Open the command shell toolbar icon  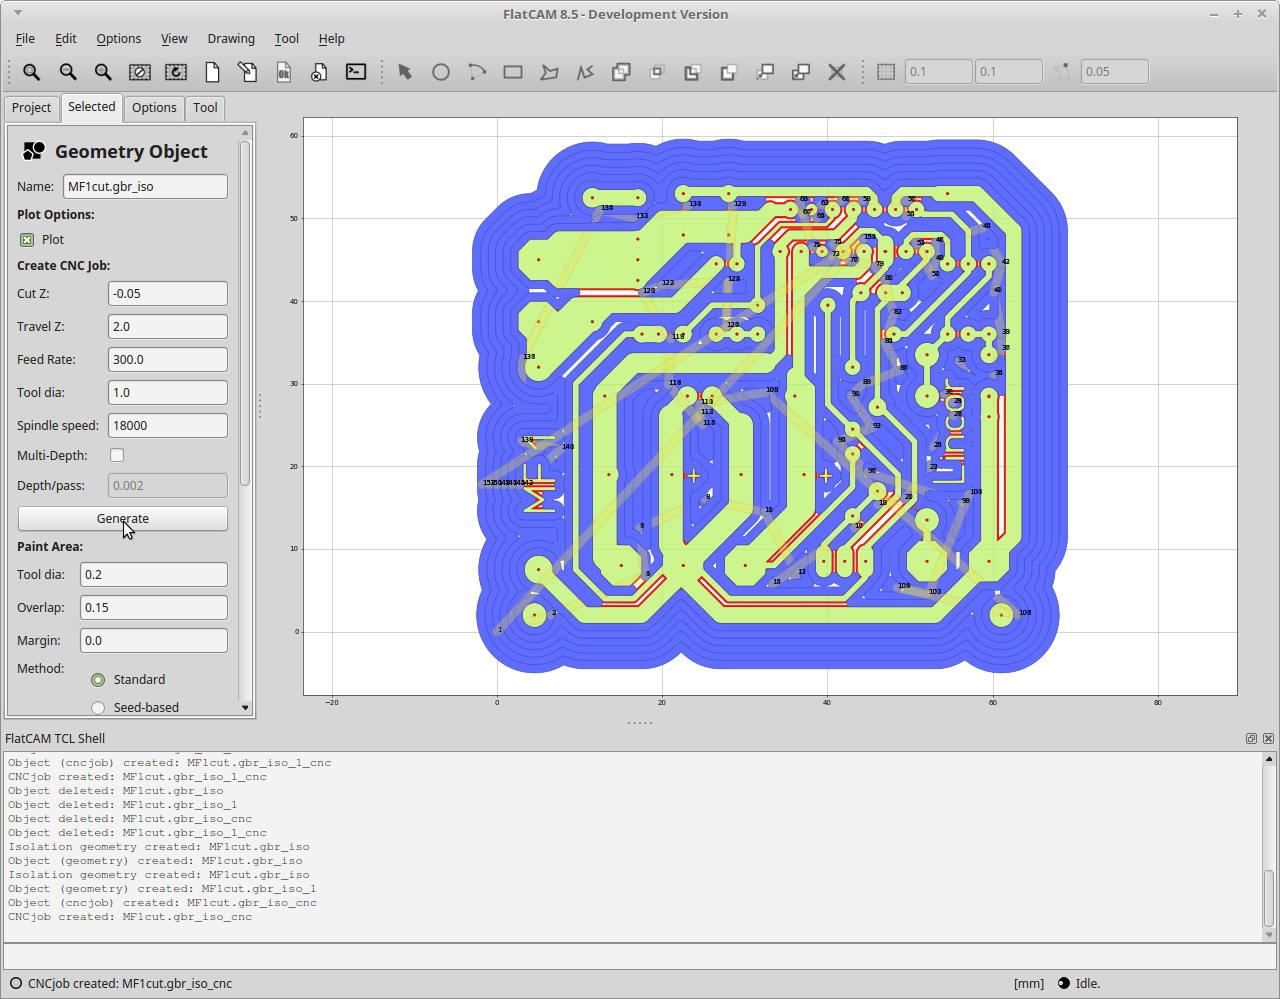point(355,72)
